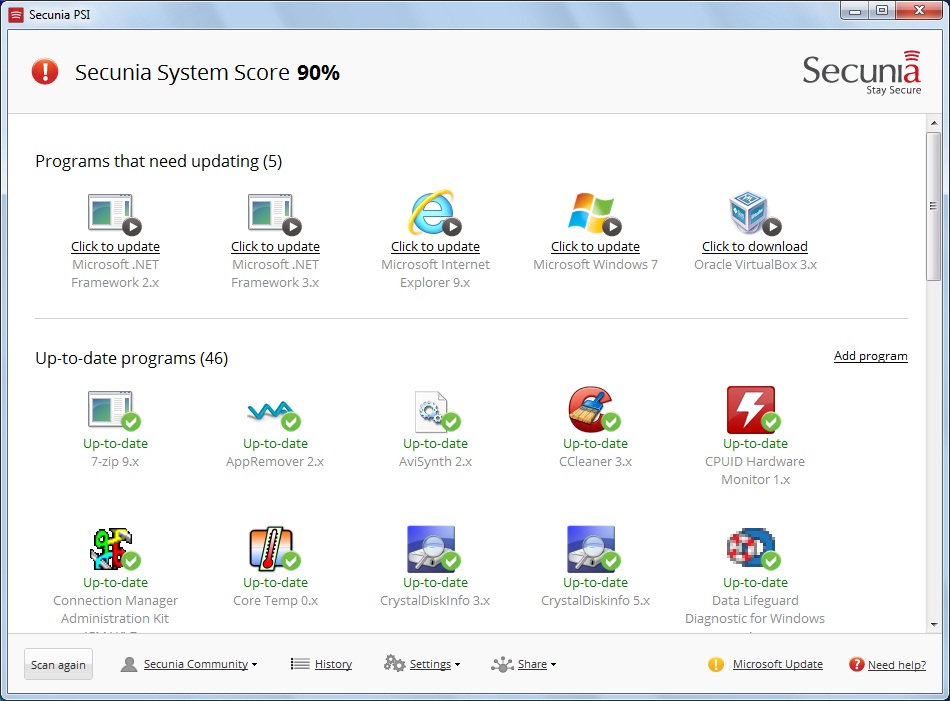950x701 pixels.
Task: Open the Need help? link
Action: 897,665
